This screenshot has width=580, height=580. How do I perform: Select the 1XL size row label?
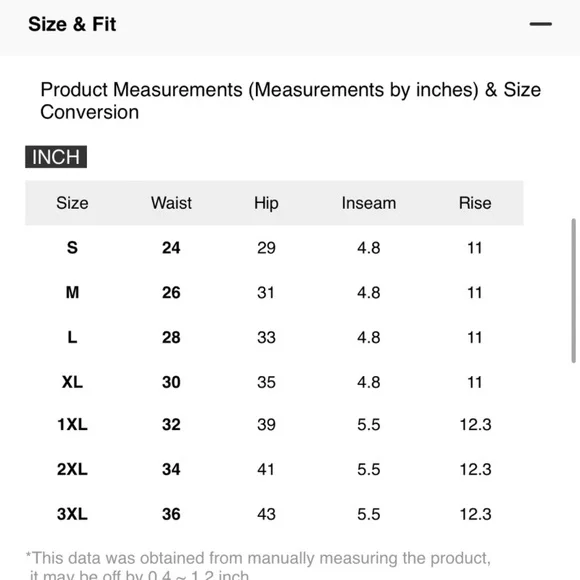72,424
